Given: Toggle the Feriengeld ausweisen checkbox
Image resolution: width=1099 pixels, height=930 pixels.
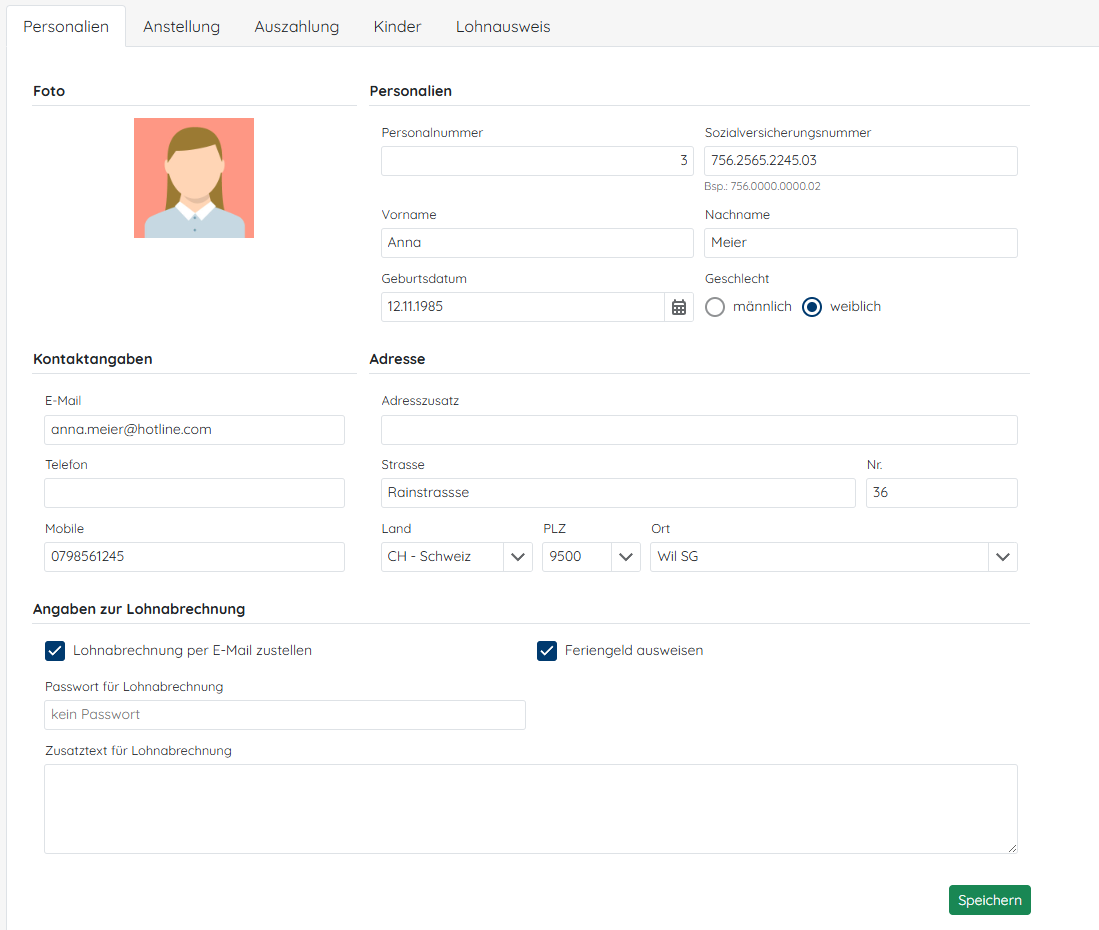Looking at the screenshot, I should (x=547, y=651).
